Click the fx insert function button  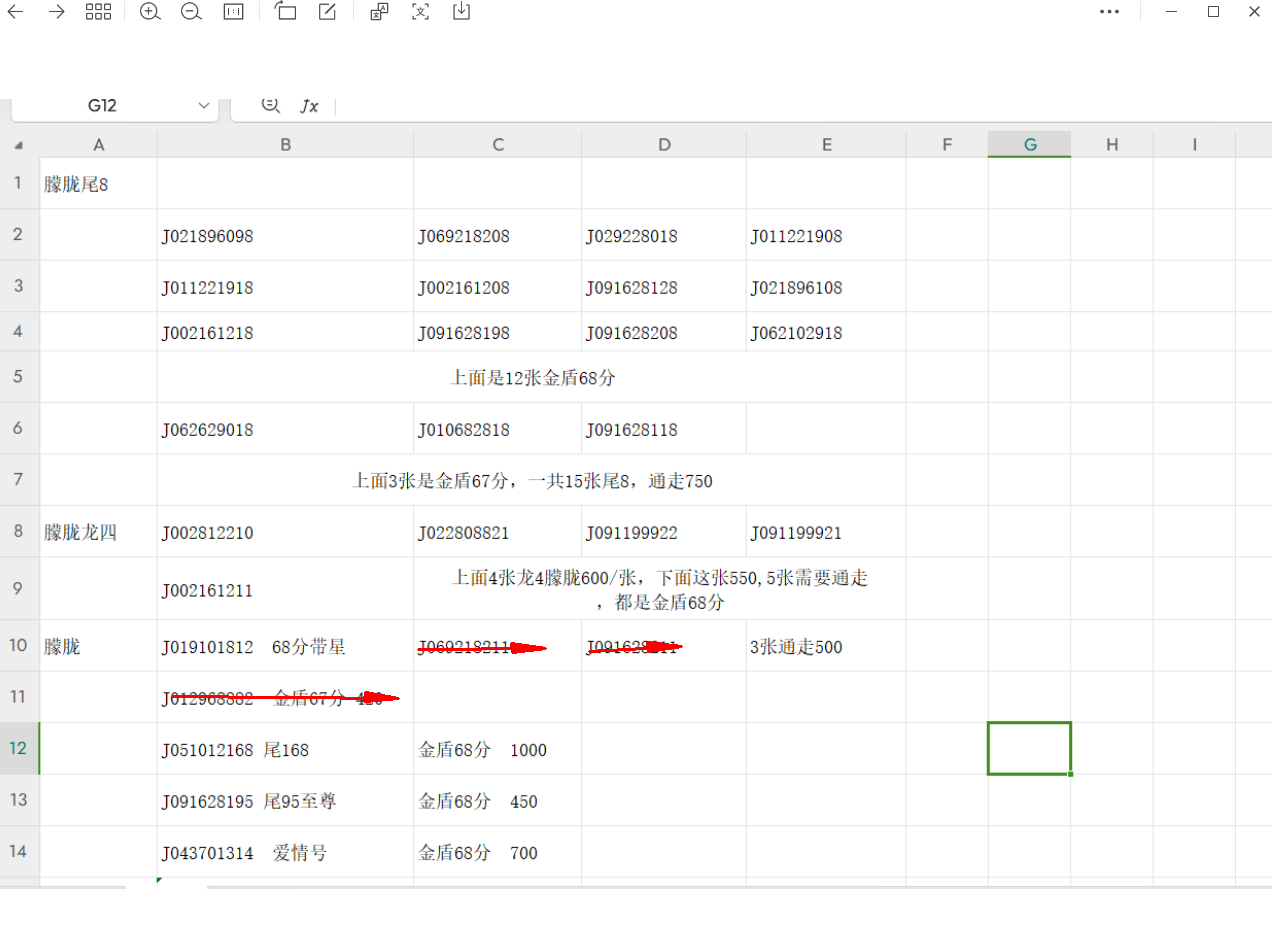click(x=310, y=106)
